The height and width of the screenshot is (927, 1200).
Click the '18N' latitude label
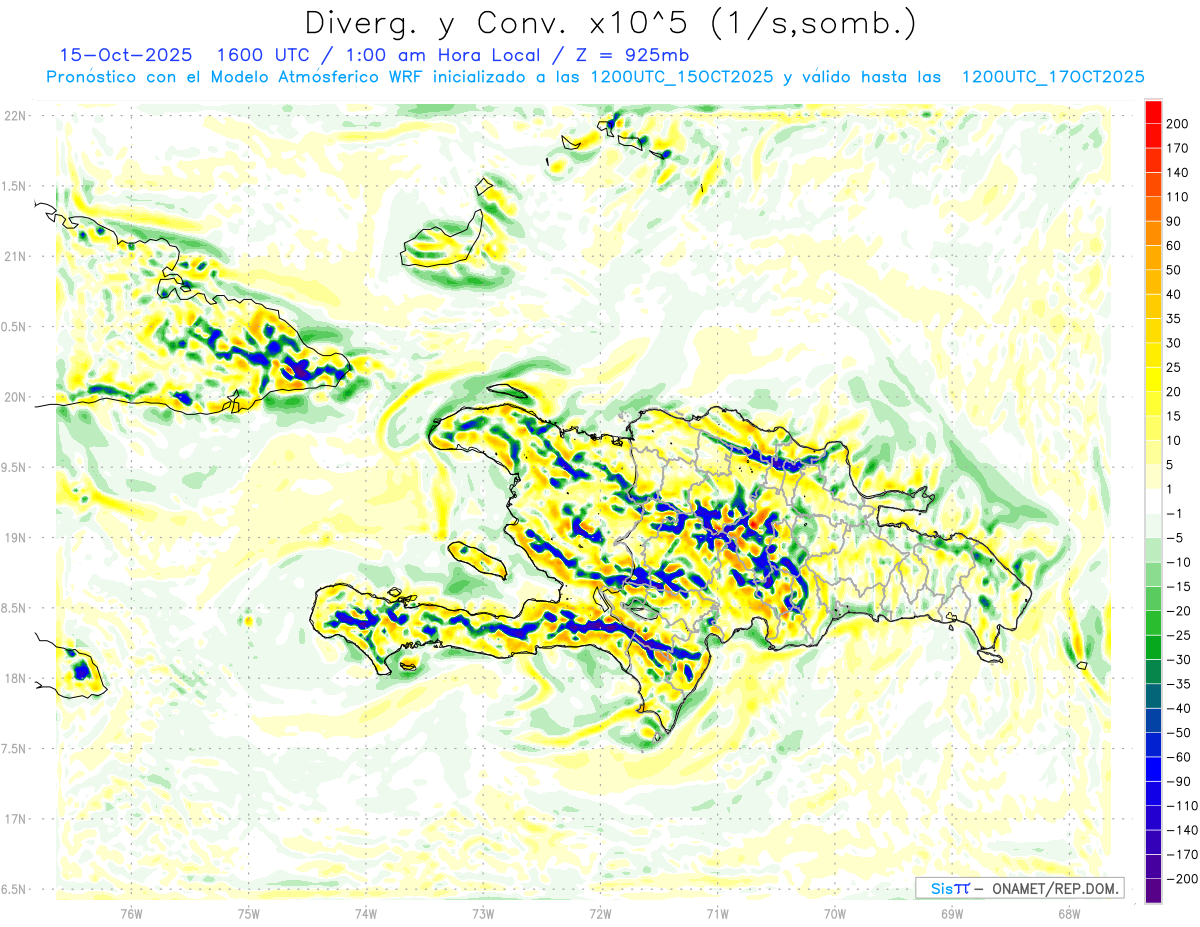(15, 679)
